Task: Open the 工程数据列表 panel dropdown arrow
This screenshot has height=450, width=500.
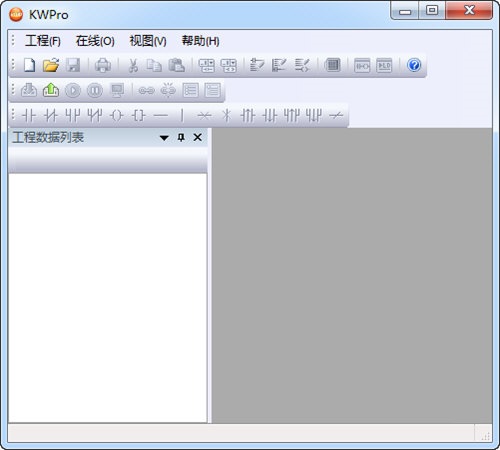Action: (164, 138)
